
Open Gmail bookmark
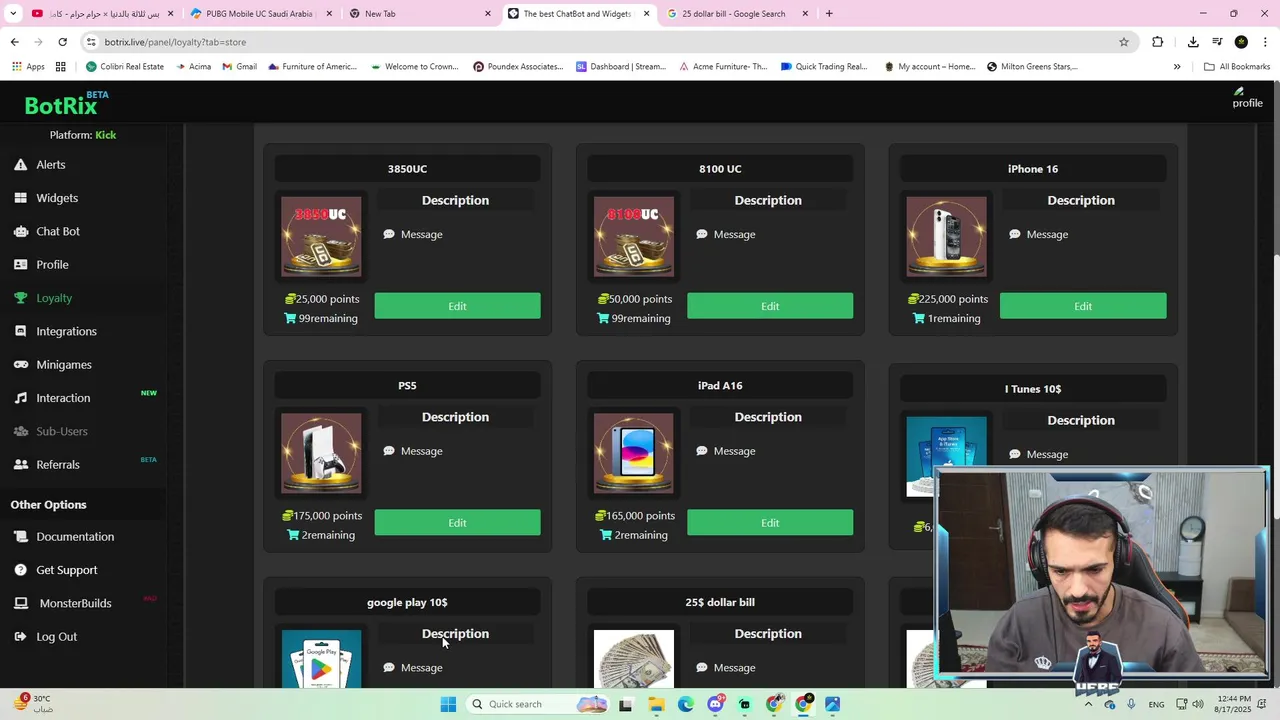point(239,67)
